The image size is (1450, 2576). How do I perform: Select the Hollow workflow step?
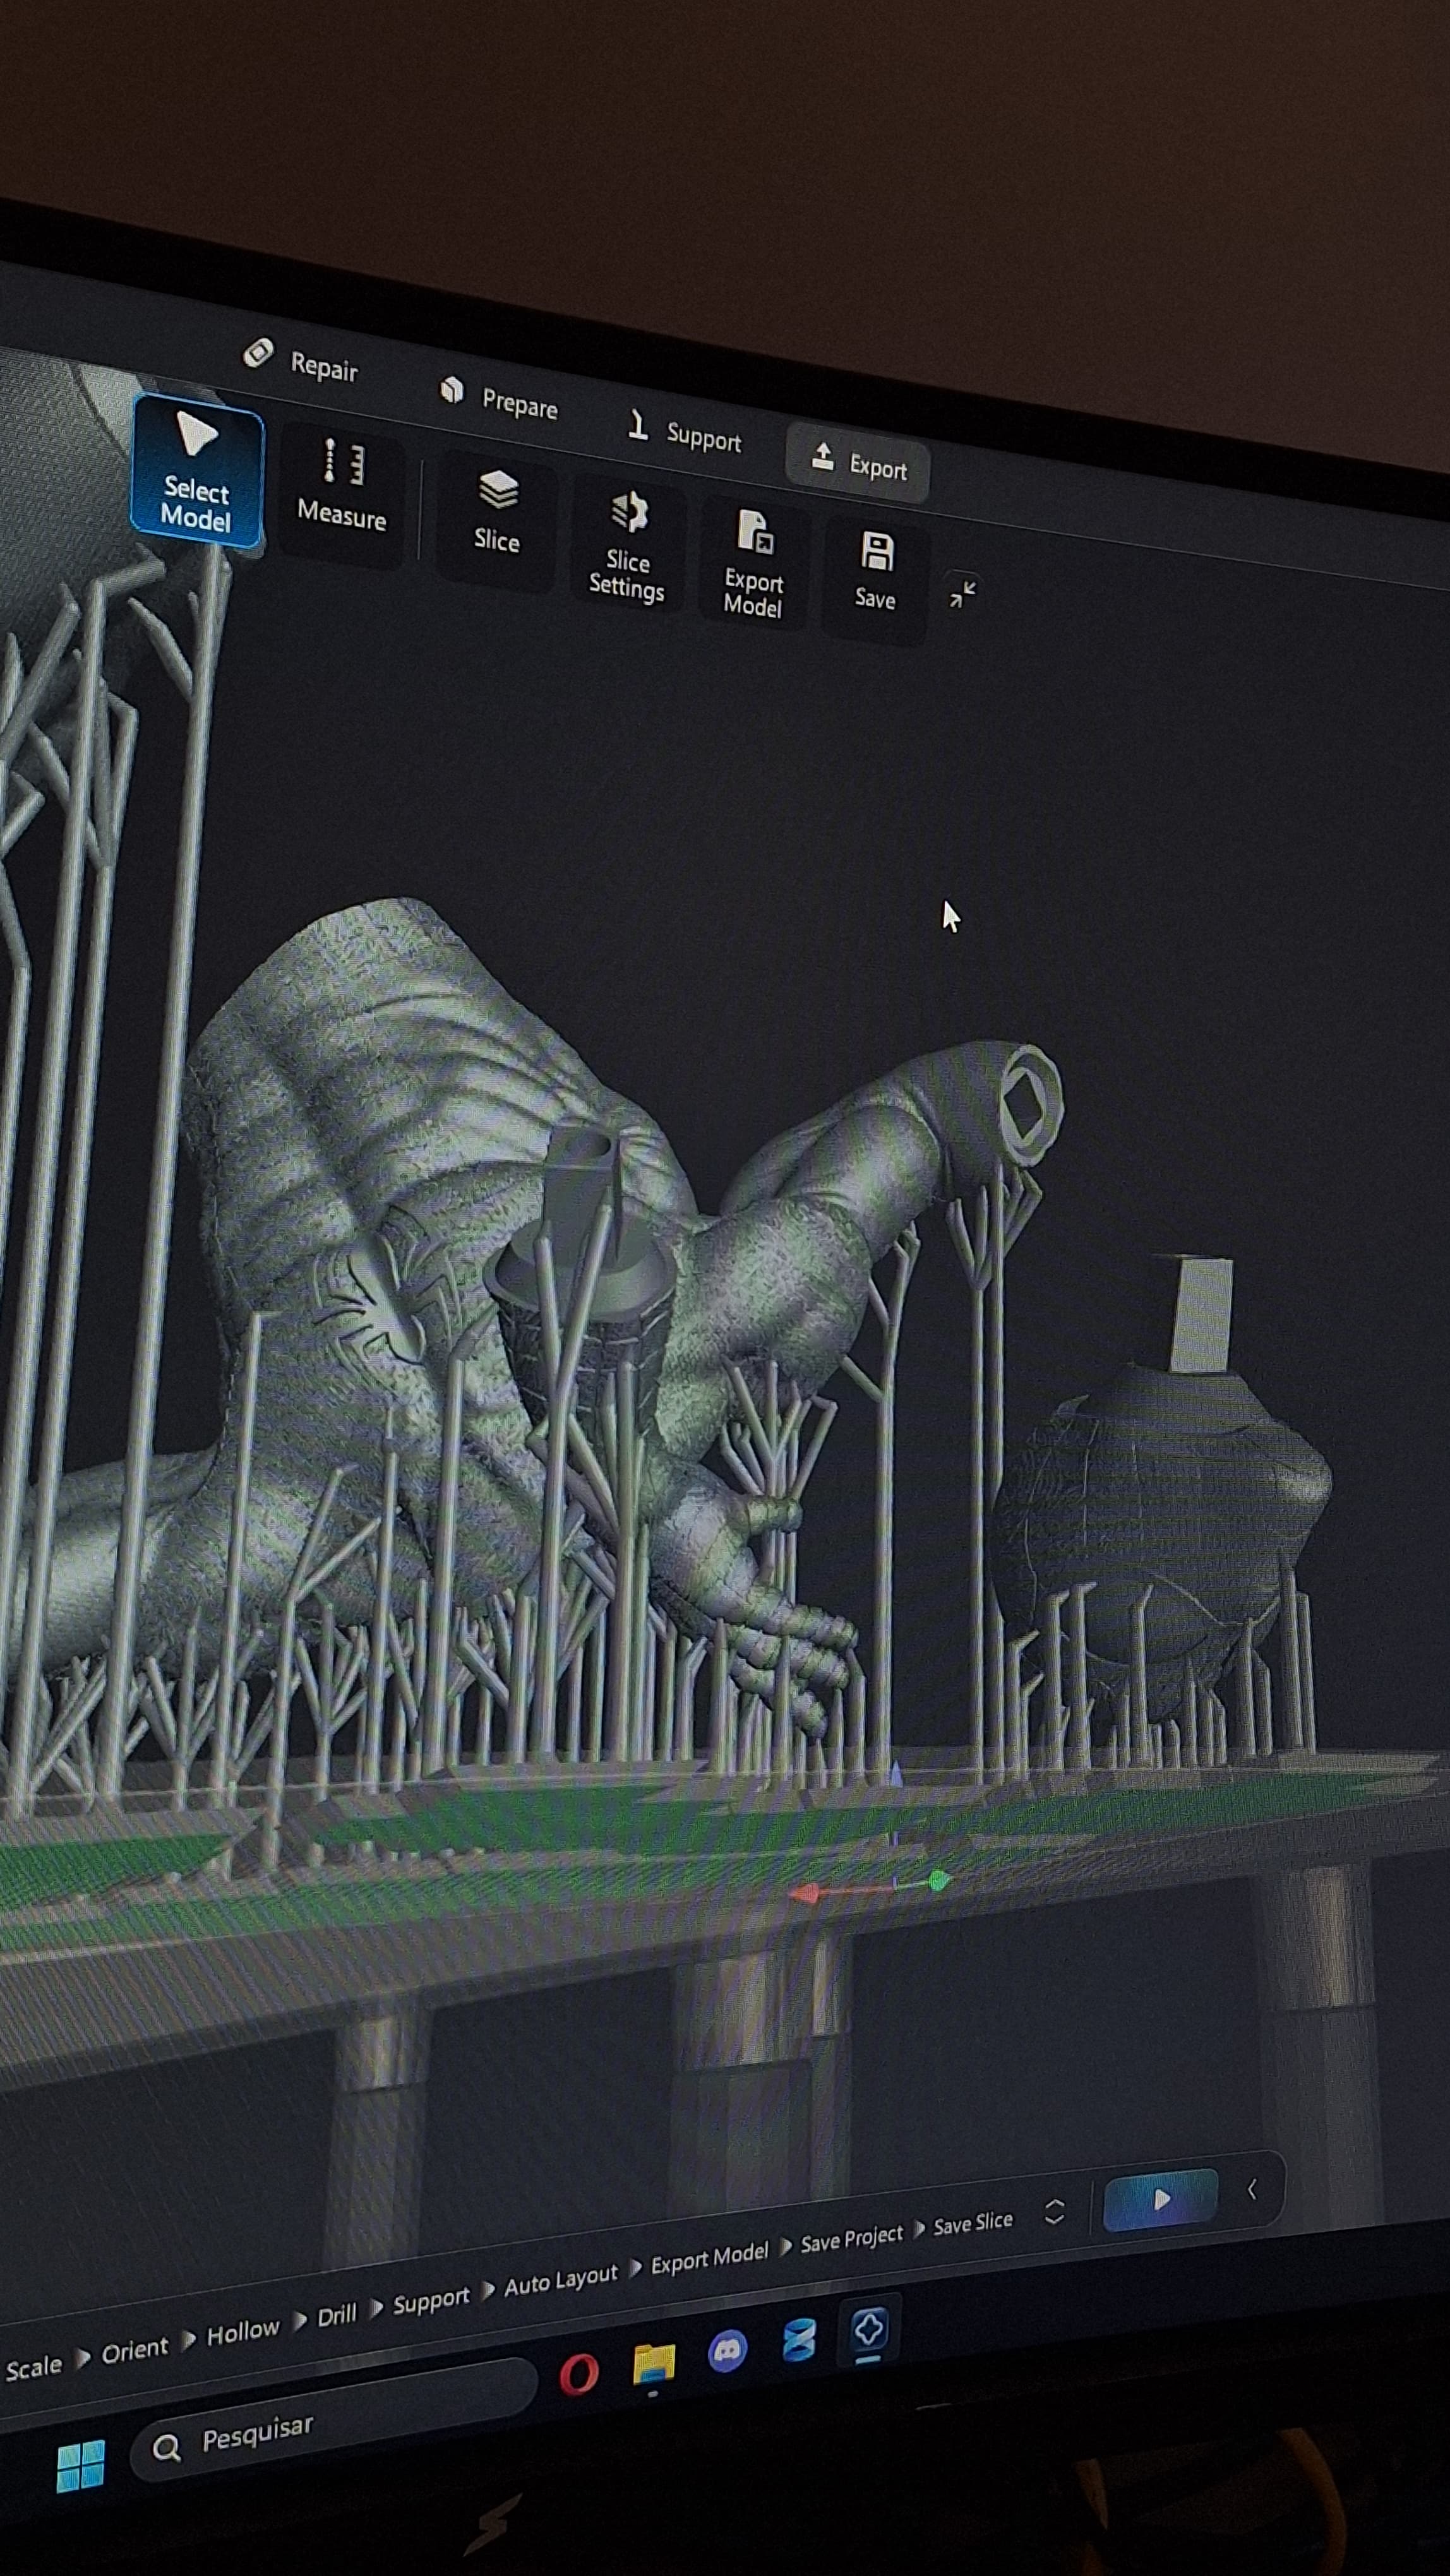coord(243,2332)
